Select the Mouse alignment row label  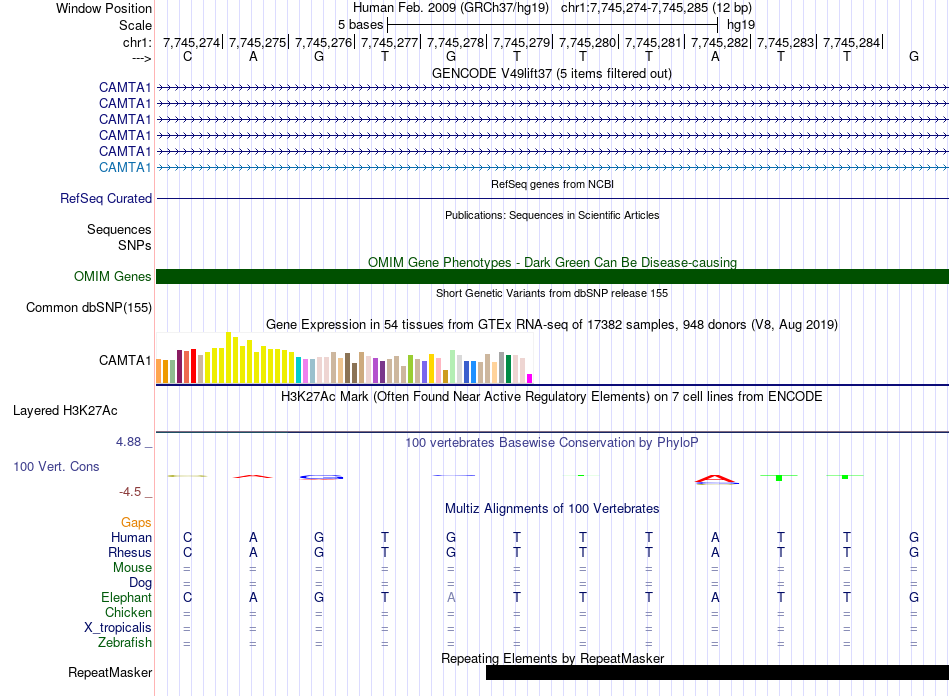[132, 568]
